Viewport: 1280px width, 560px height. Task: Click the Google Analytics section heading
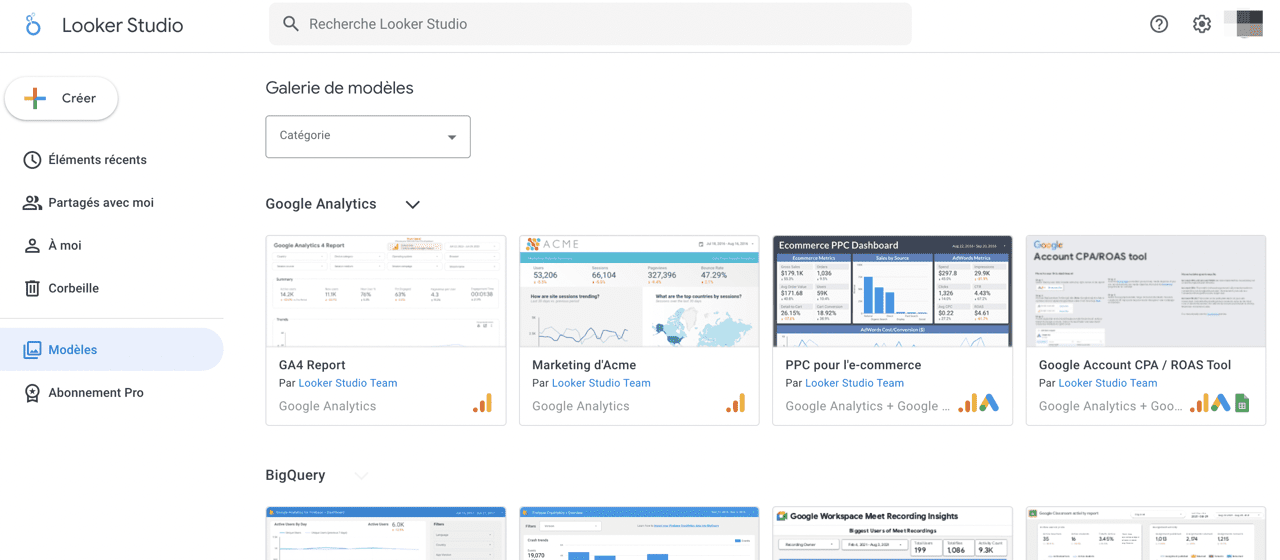(321, 204)
